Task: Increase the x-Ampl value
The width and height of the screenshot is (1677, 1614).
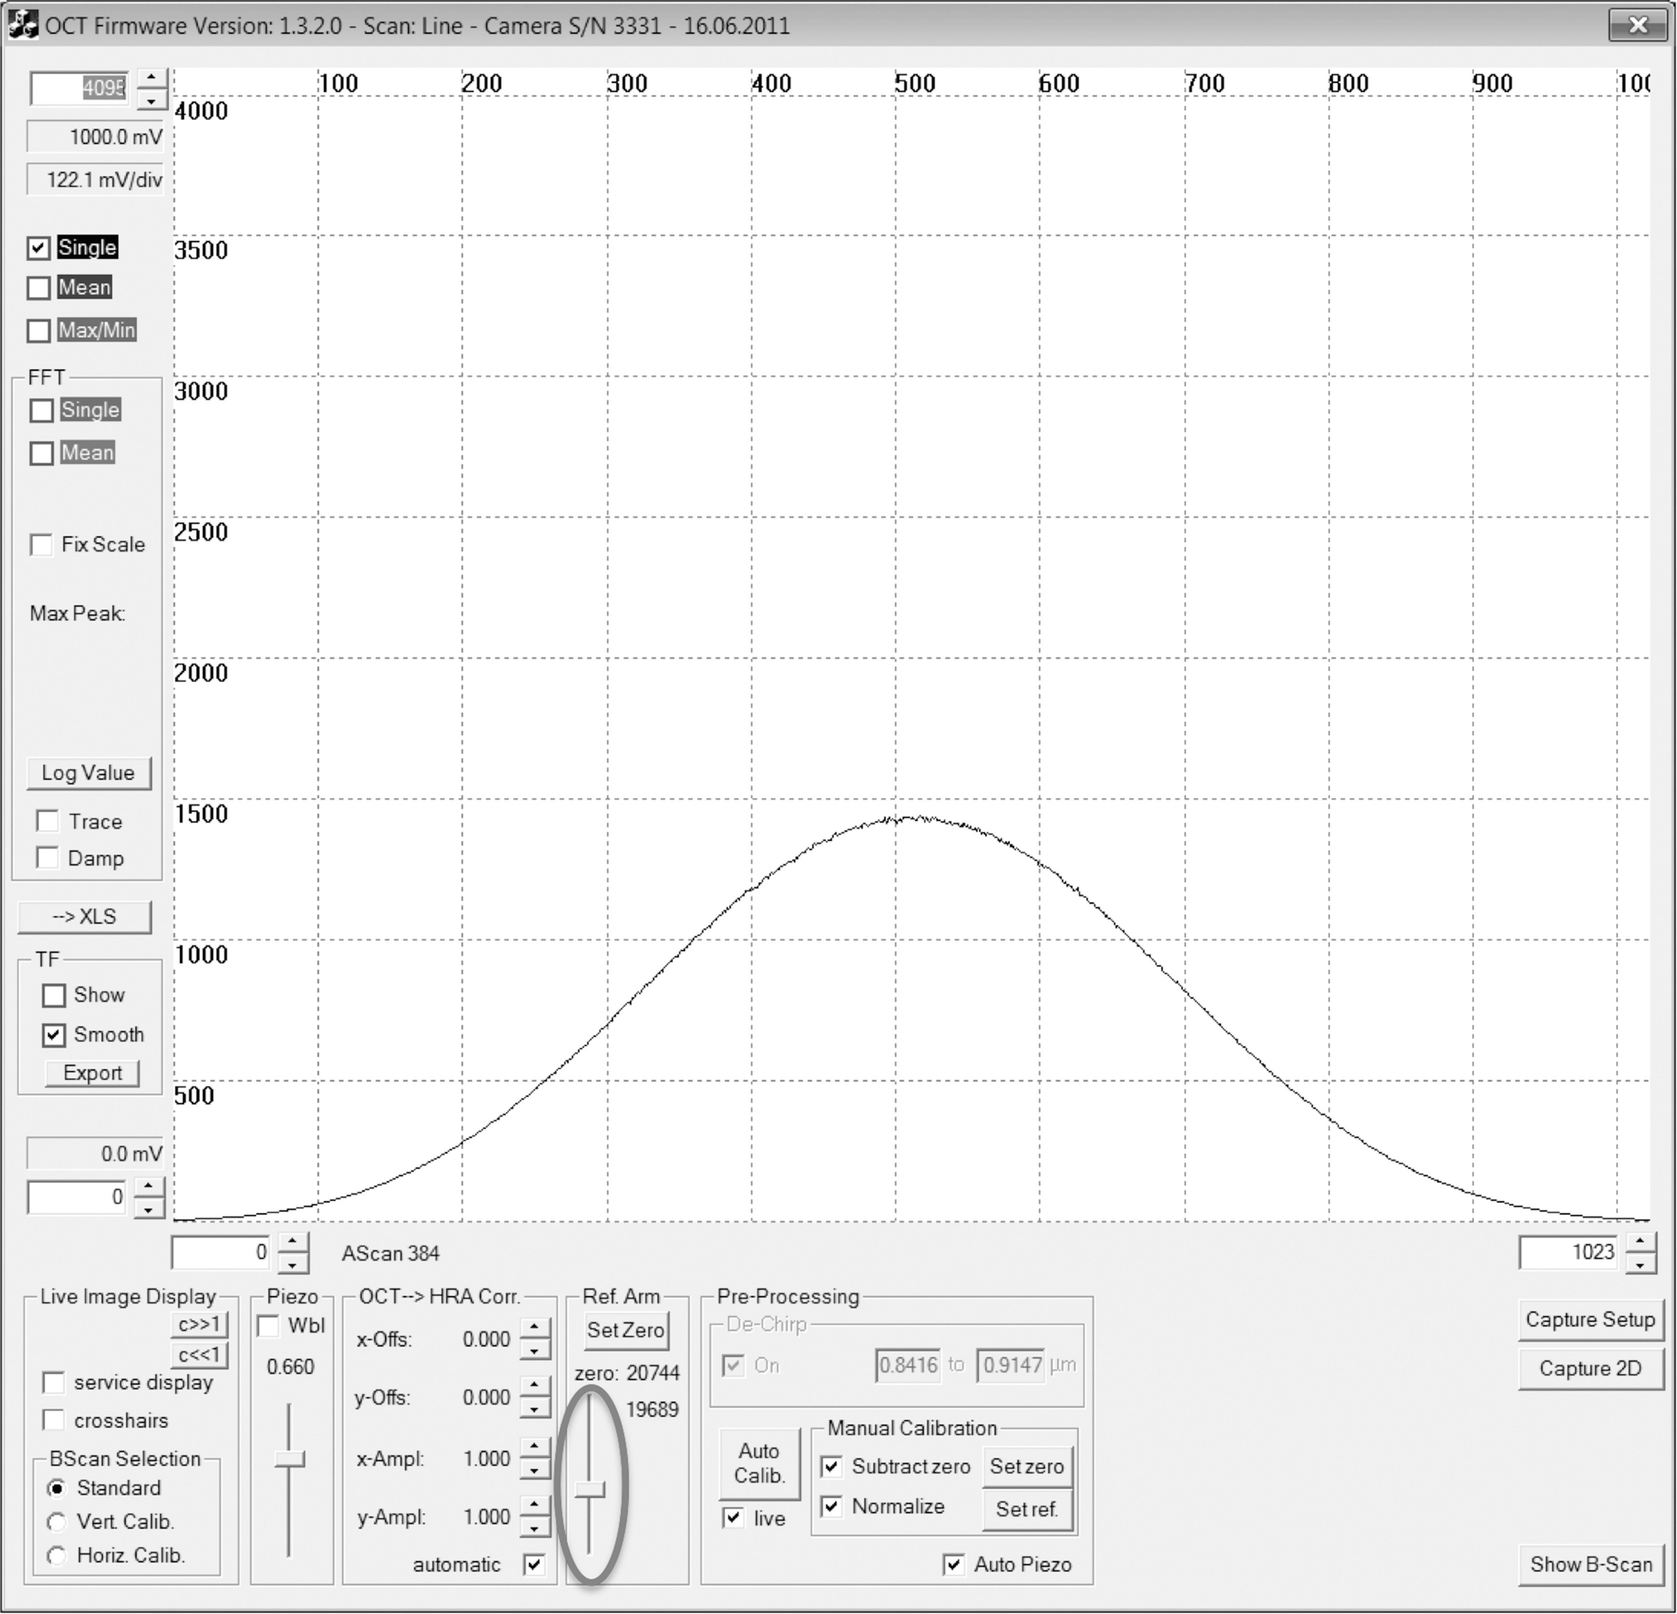Action: pos(536,1448)
